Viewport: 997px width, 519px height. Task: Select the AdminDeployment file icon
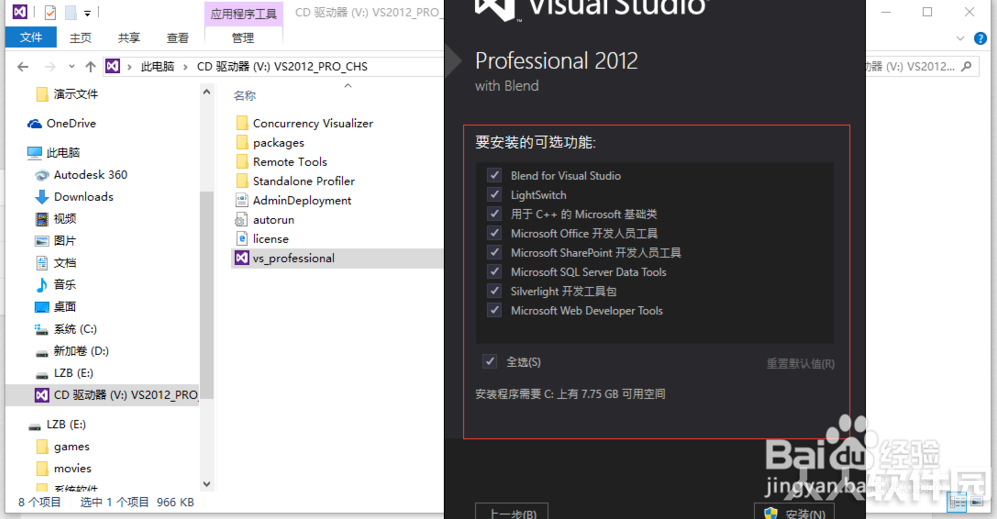pos(242,200)
